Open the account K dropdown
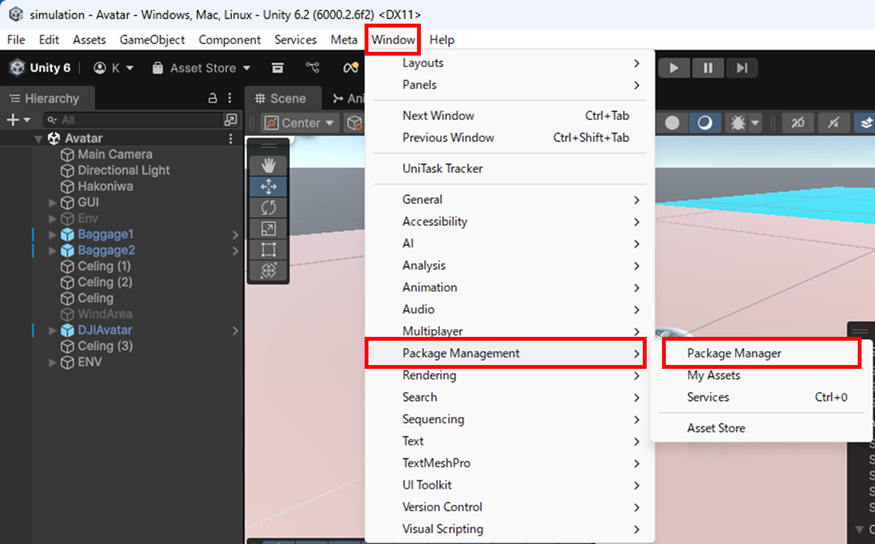 pyautogui.click(x=114, y=68)
